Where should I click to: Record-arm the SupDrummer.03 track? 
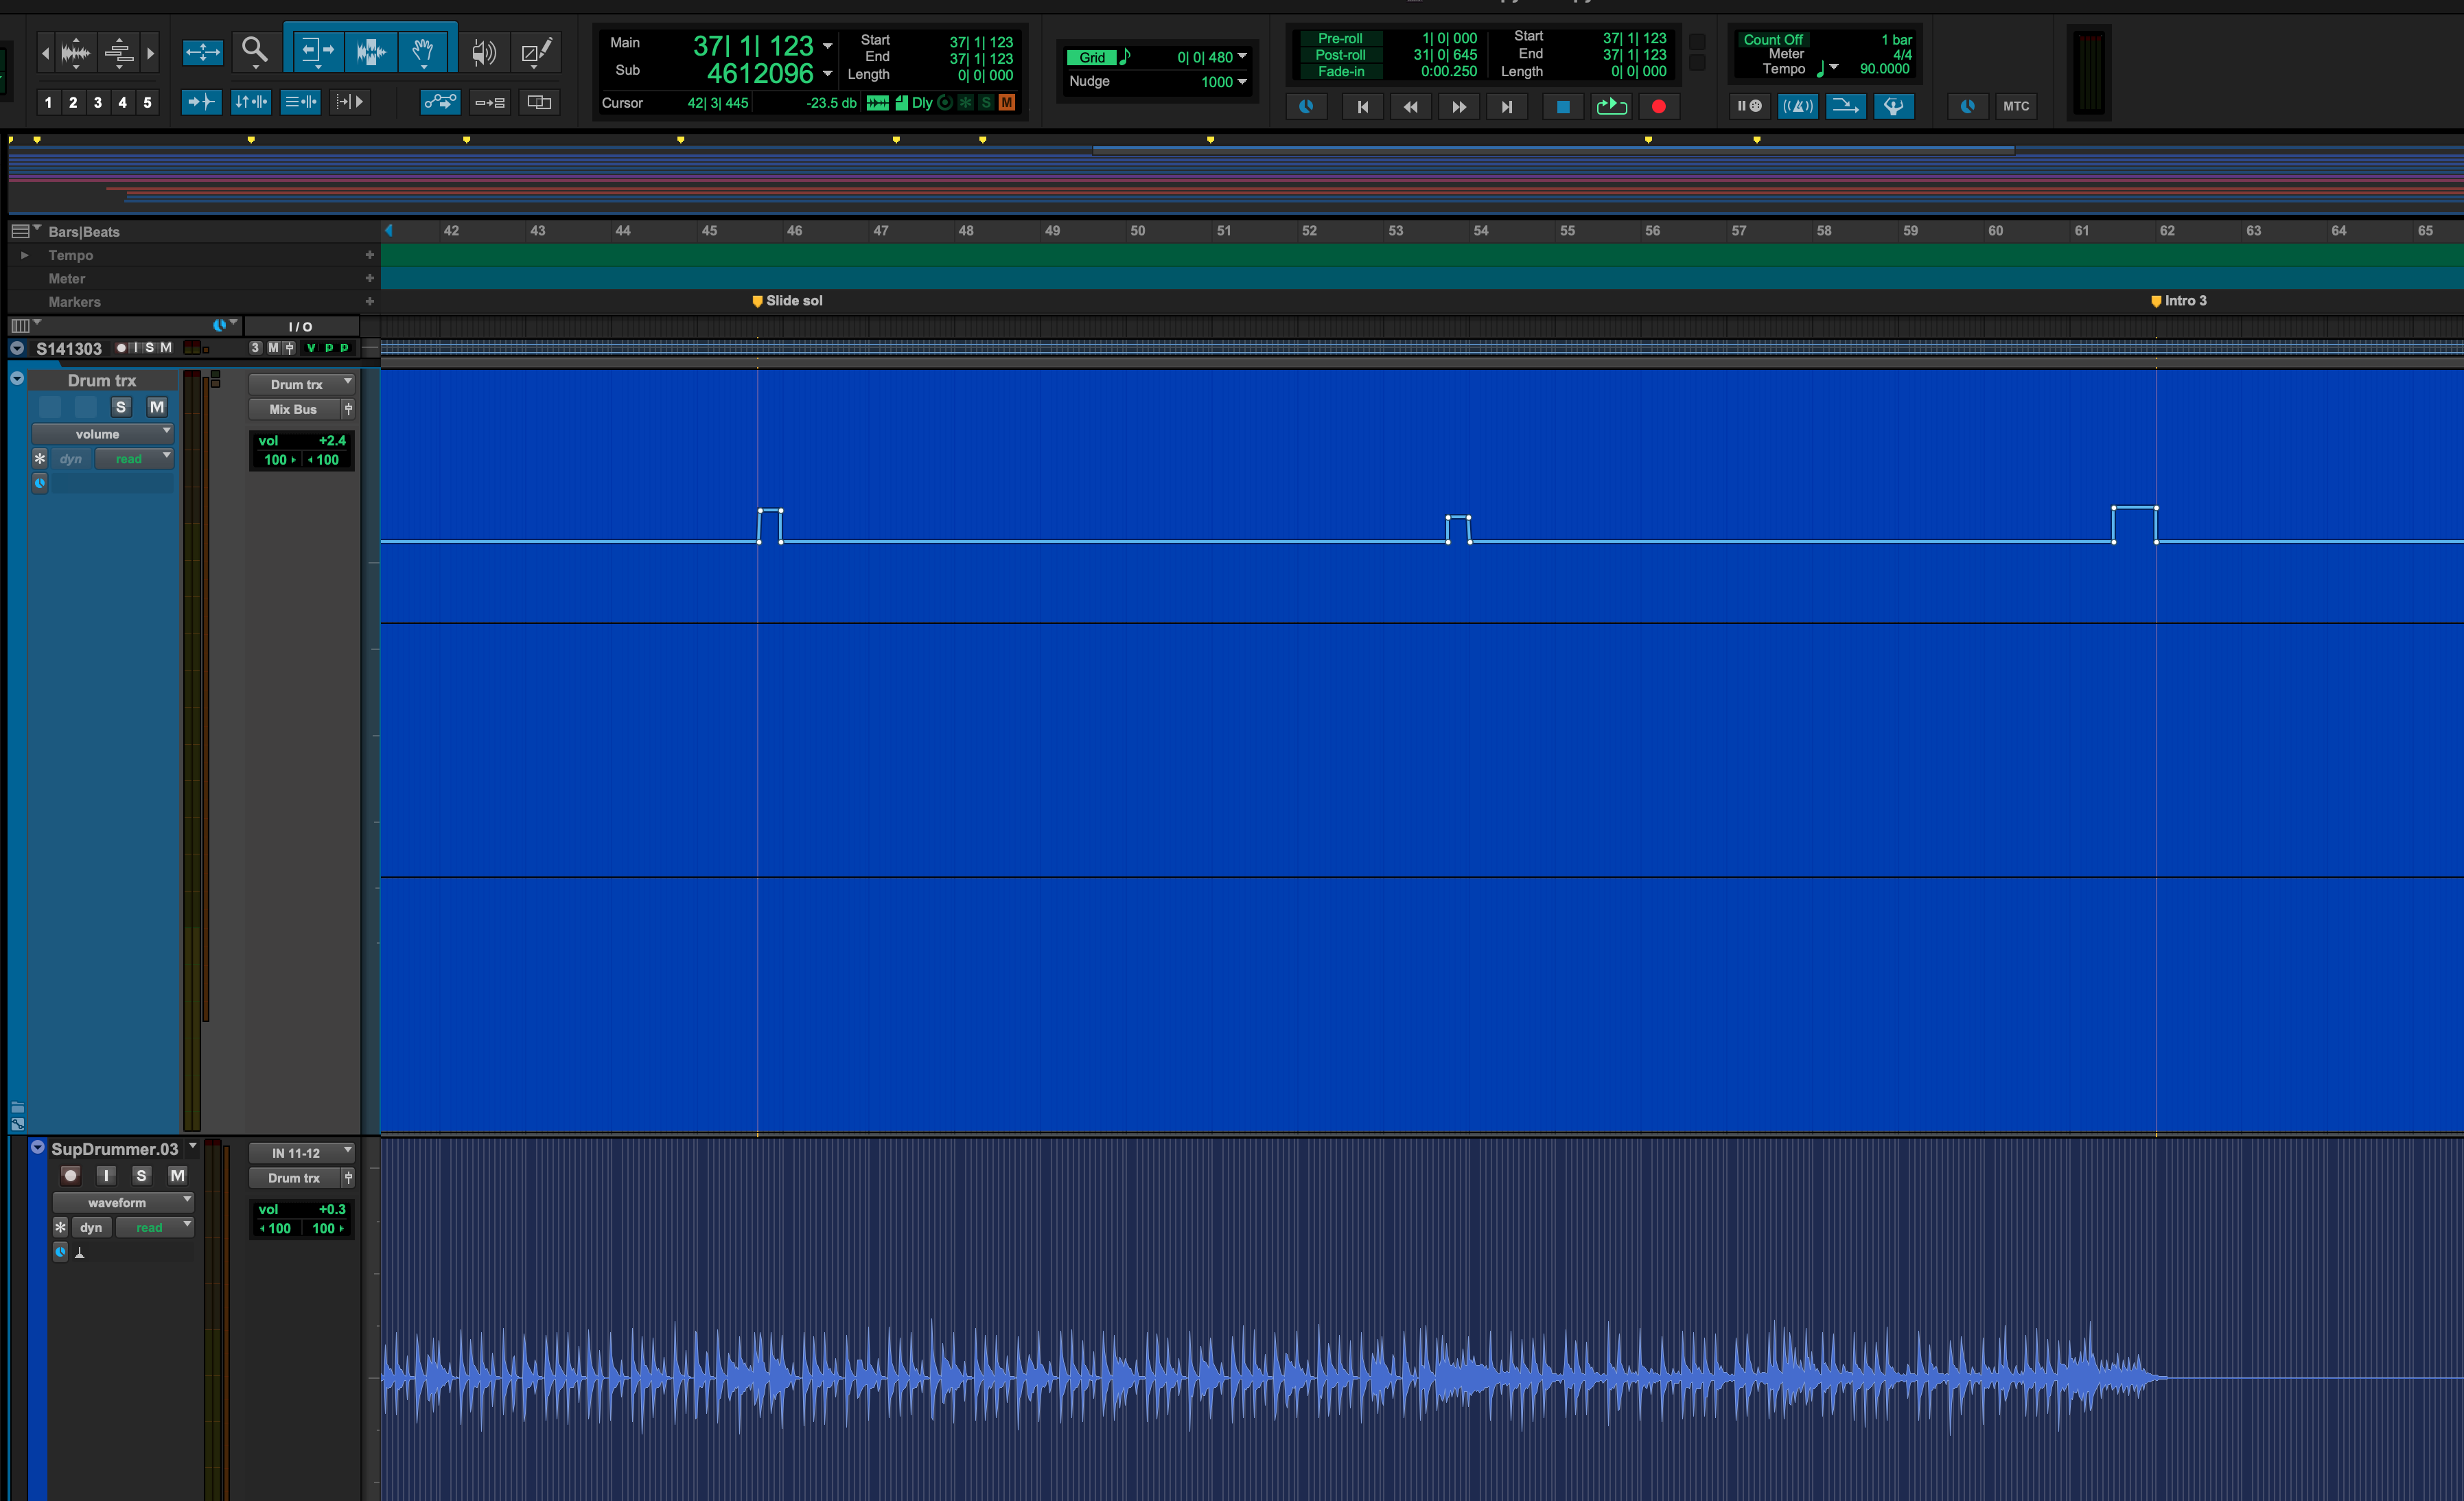(70, 1176)
